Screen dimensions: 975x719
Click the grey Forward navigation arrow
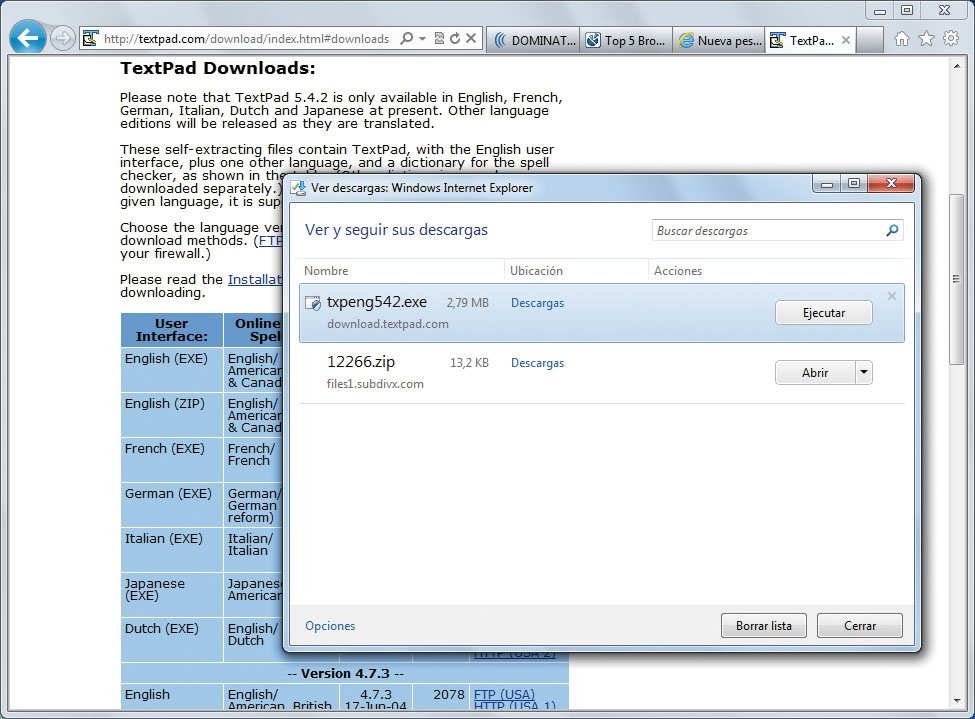[x=62, y=39]
